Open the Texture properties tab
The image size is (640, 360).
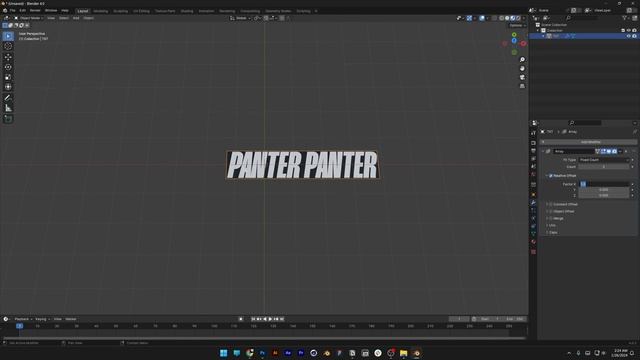pos(533,252)
